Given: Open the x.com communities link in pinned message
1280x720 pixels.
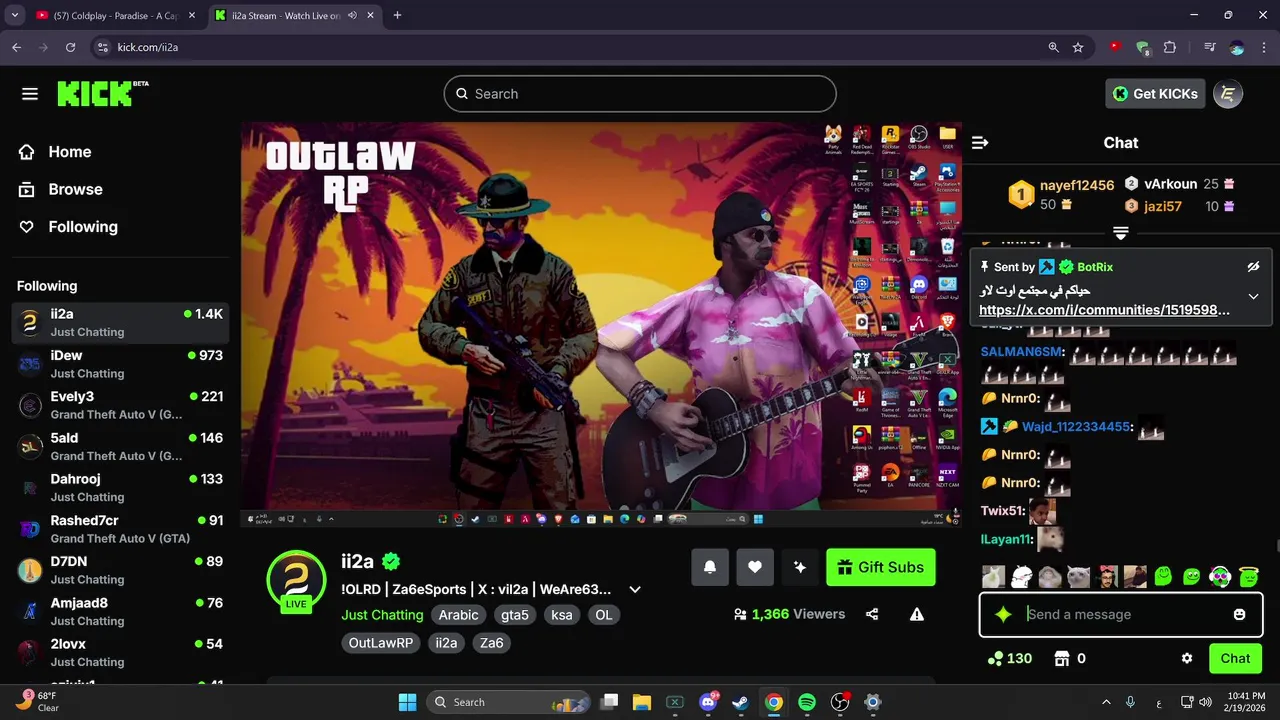Looking at the screenshot, I should 1104,310.
